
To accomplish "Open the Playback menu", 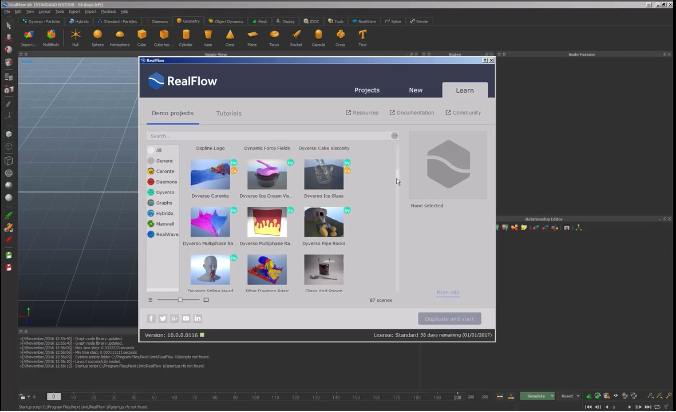I will tap(108, 12).
